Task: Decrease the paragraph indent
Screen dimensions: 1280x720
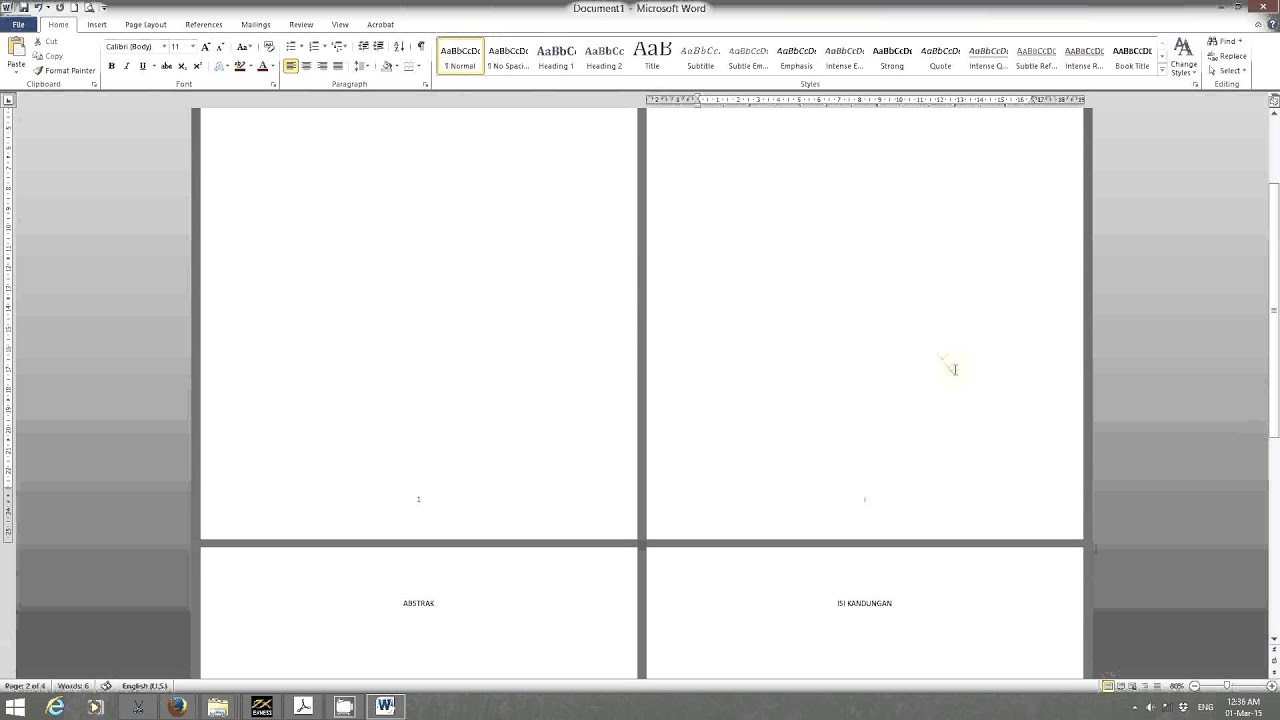Action: coord(363,47)
